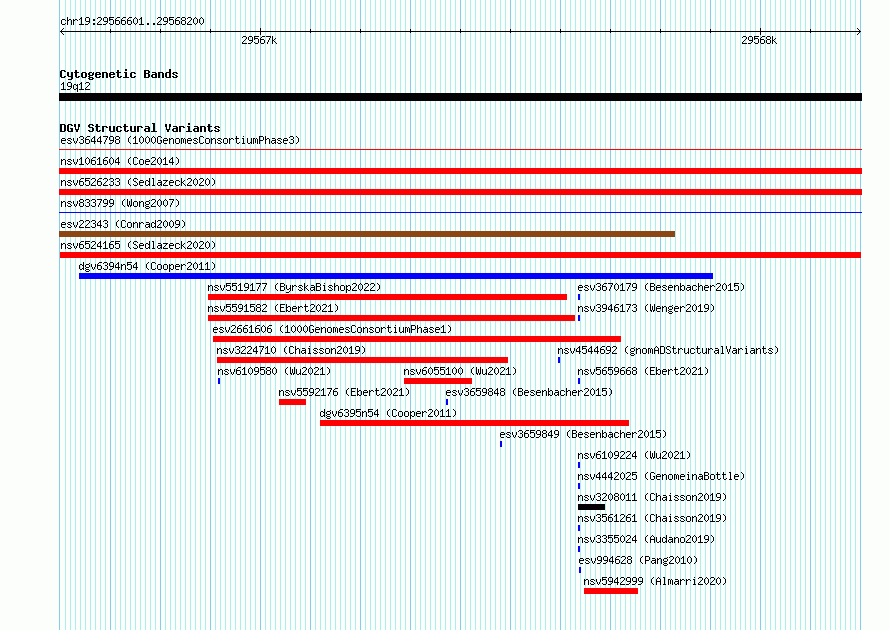Open the nsv3355024 (Audano2019) label

(x=646, y=539)
